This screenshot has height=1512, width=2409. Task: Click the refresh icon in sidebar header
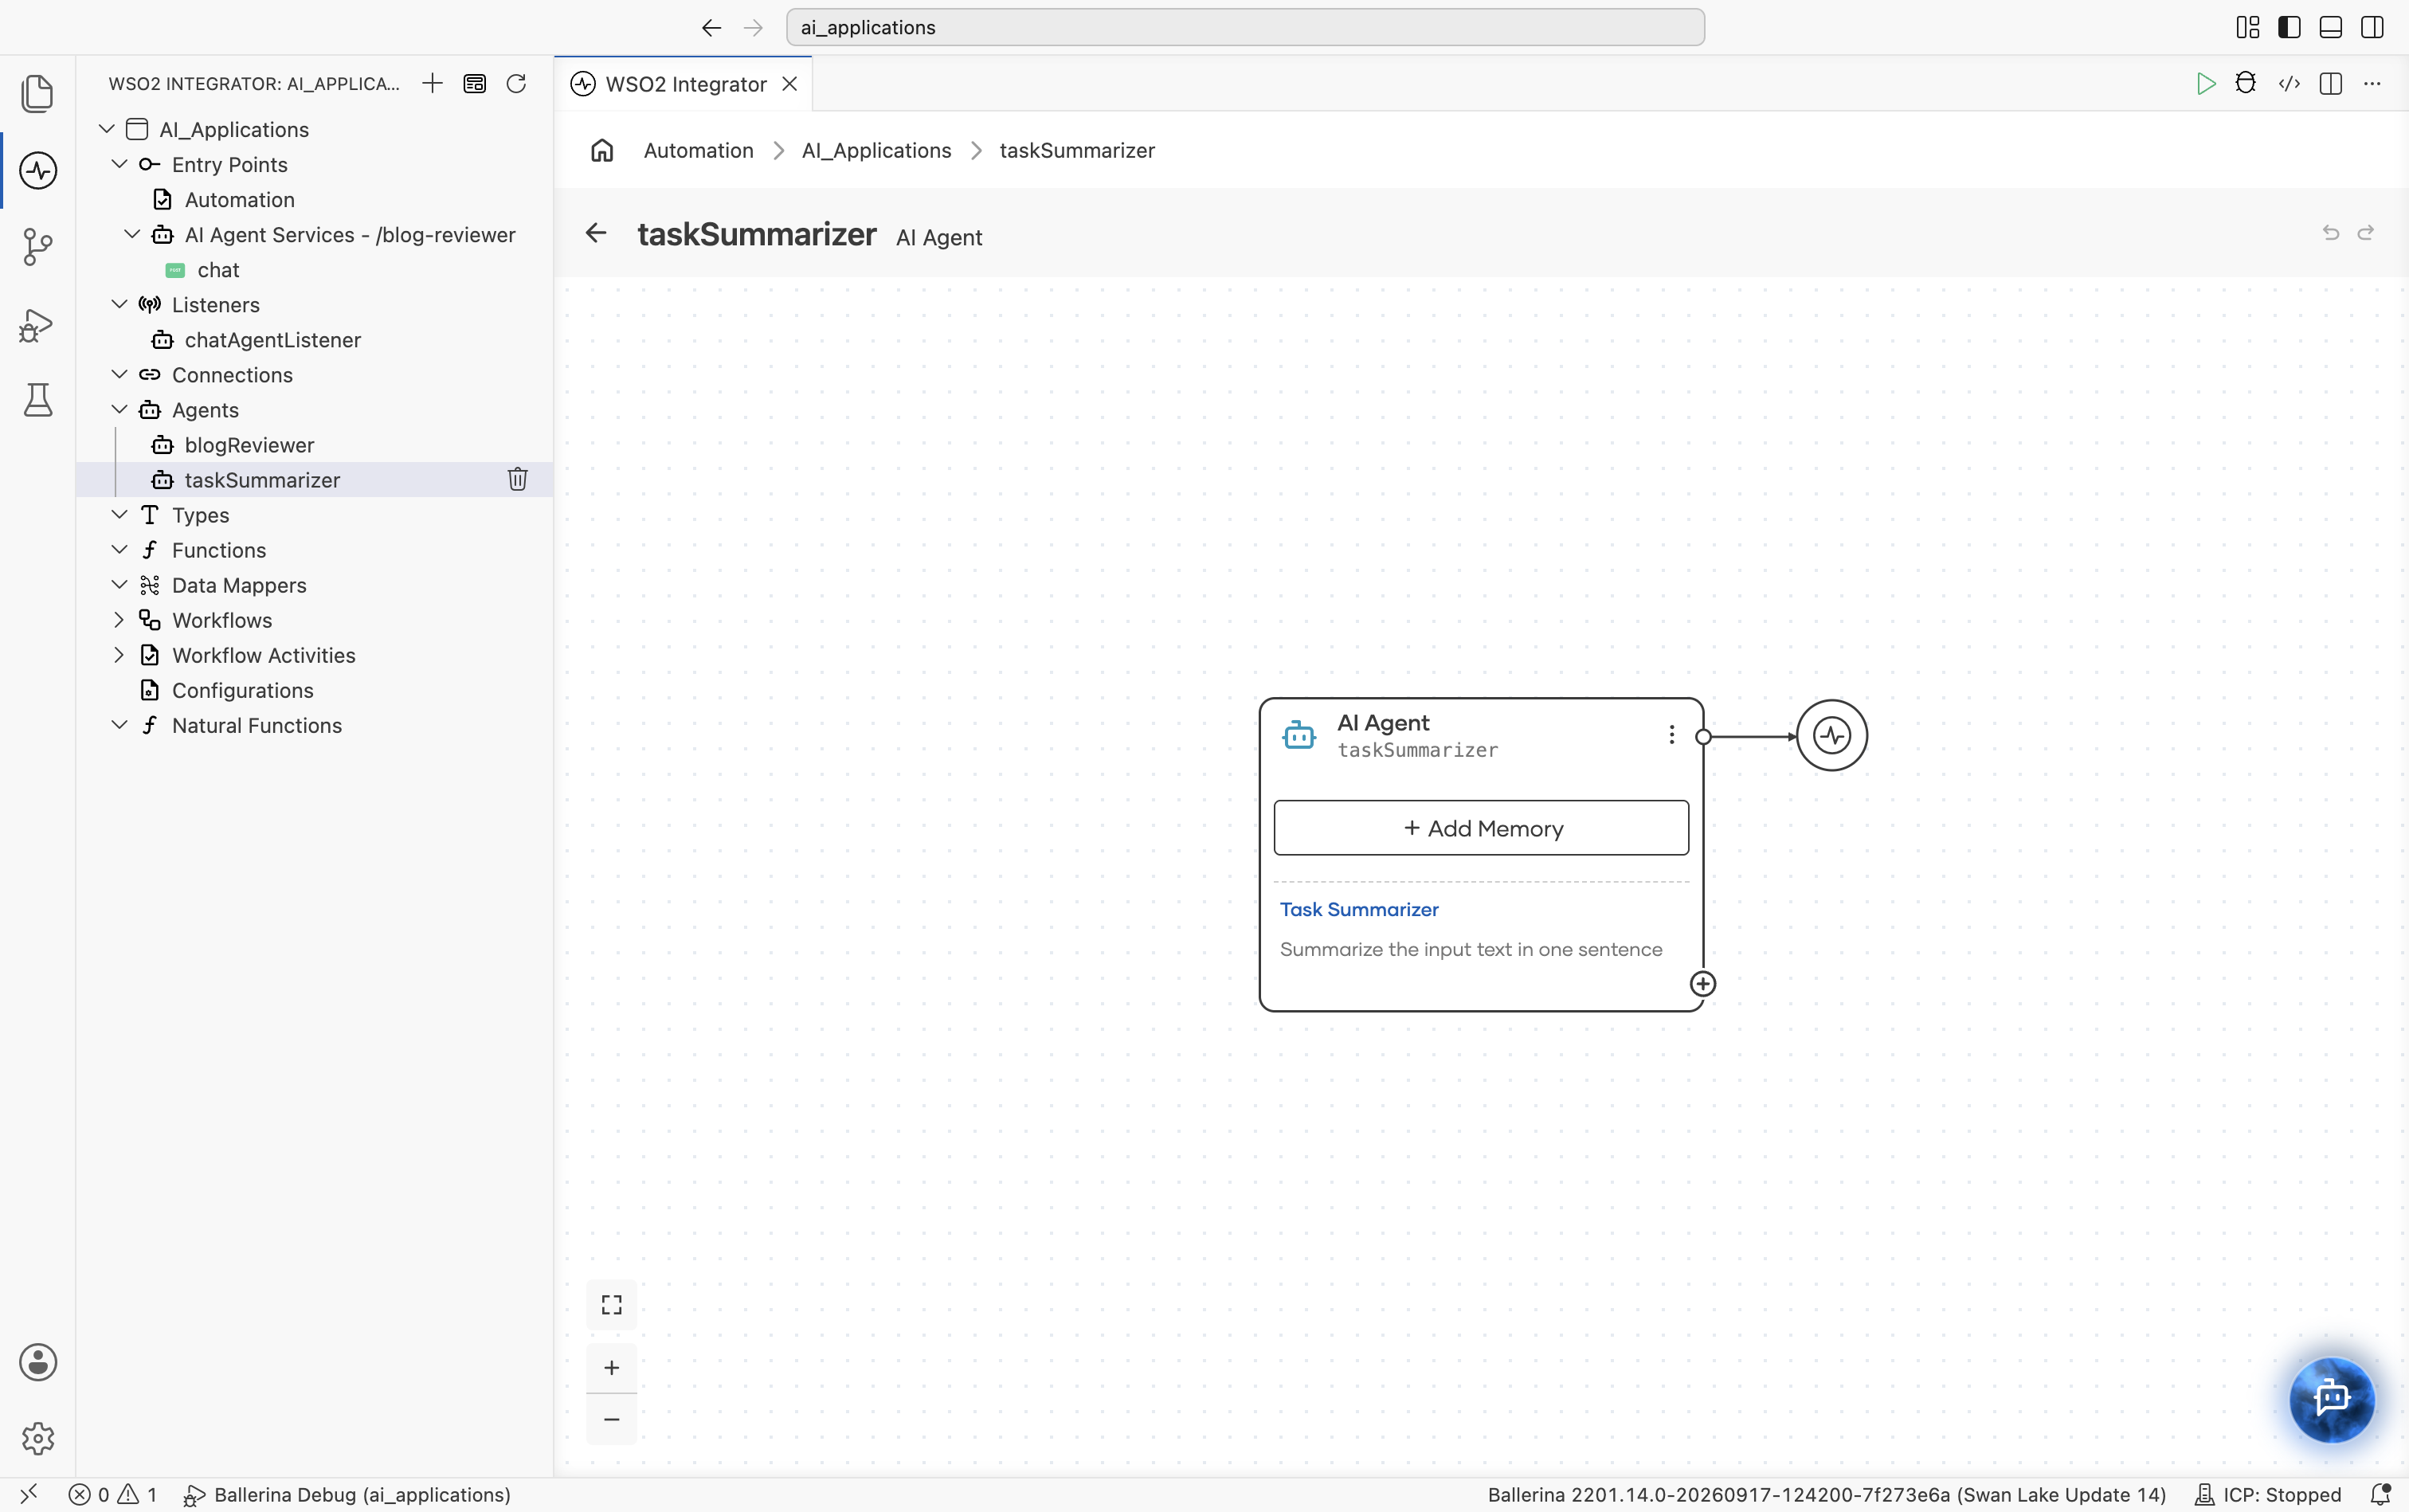516,84
